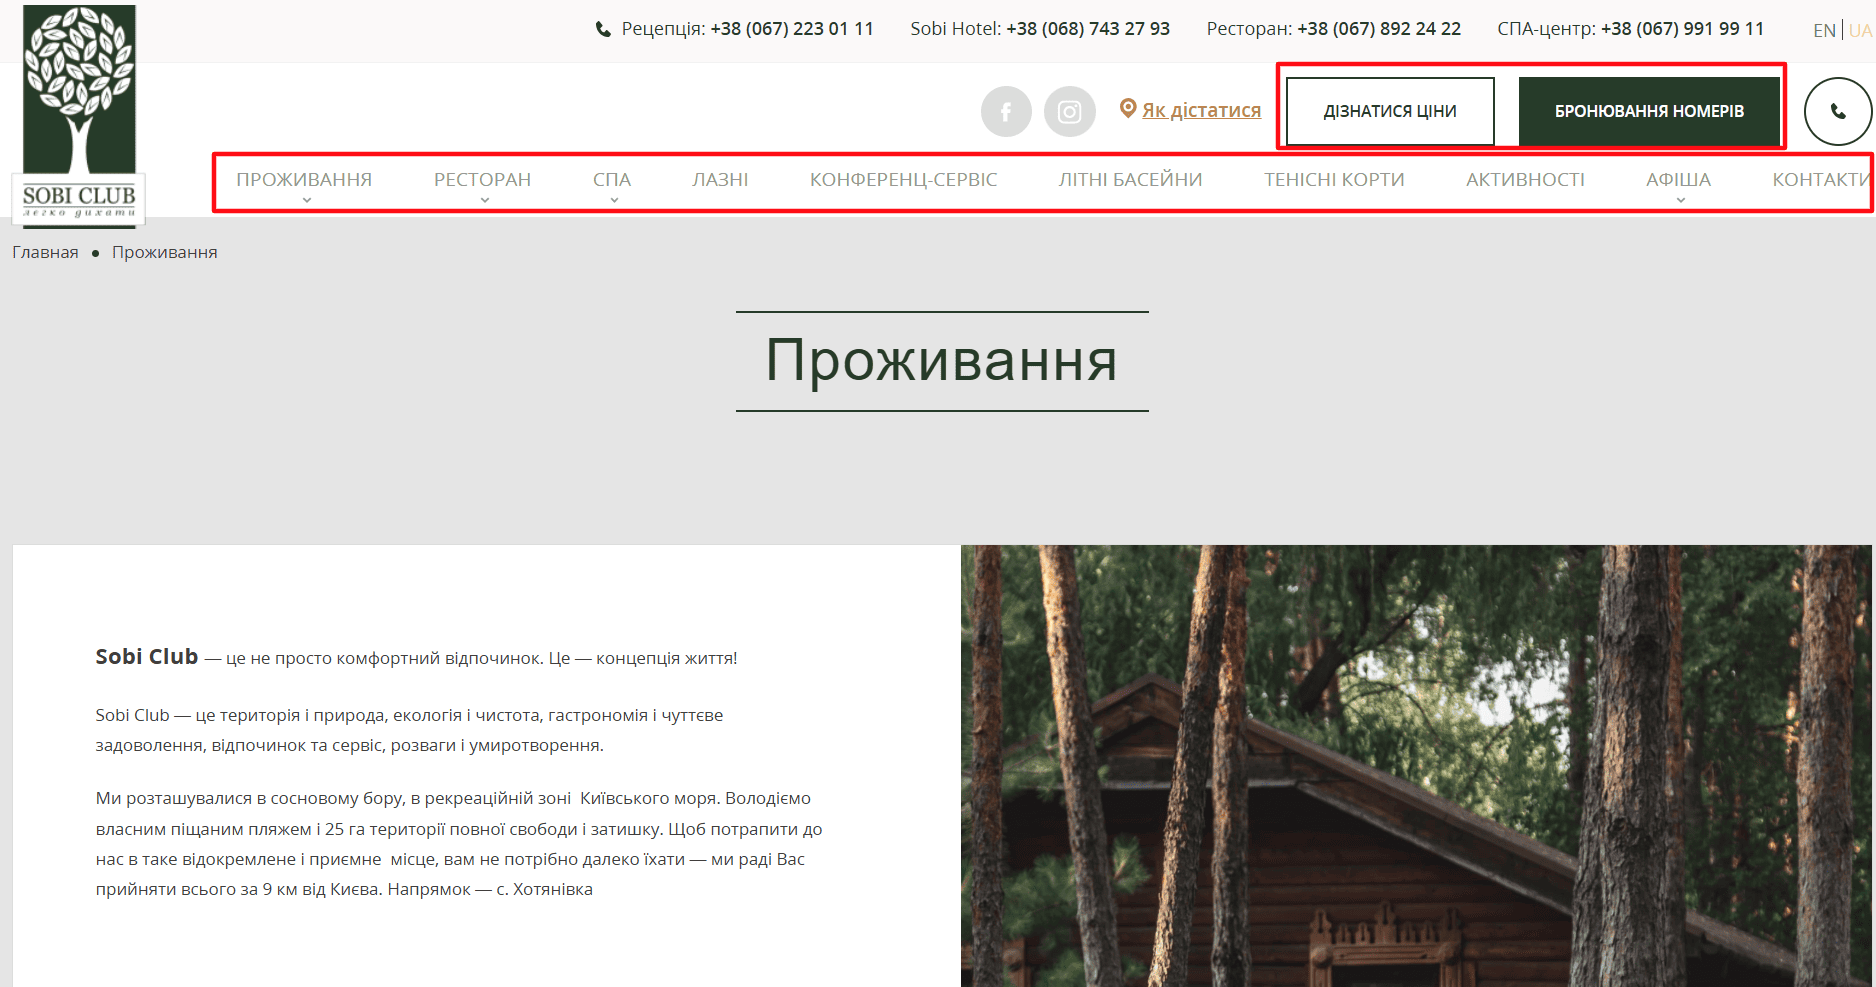
Task: Open the Instagram profile icon
Action: [1069, 112]
